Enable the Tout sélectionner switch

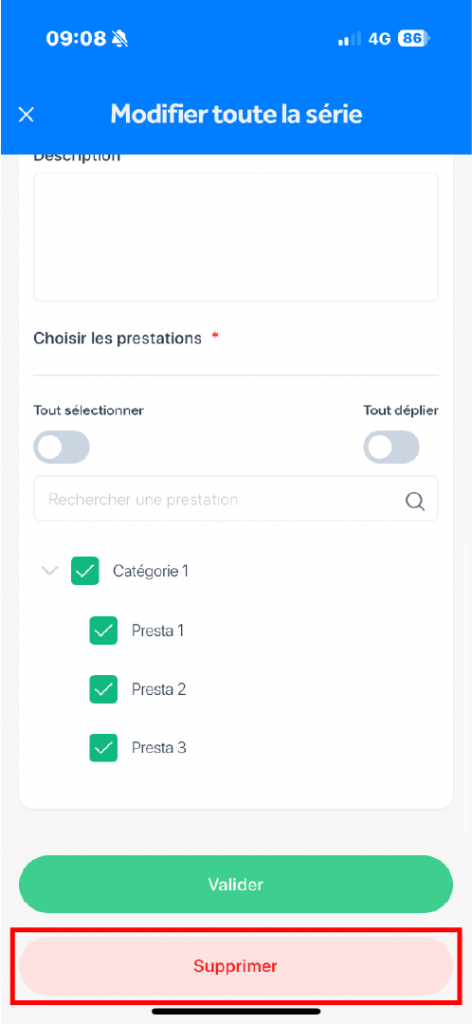click(x=61, y=447)
